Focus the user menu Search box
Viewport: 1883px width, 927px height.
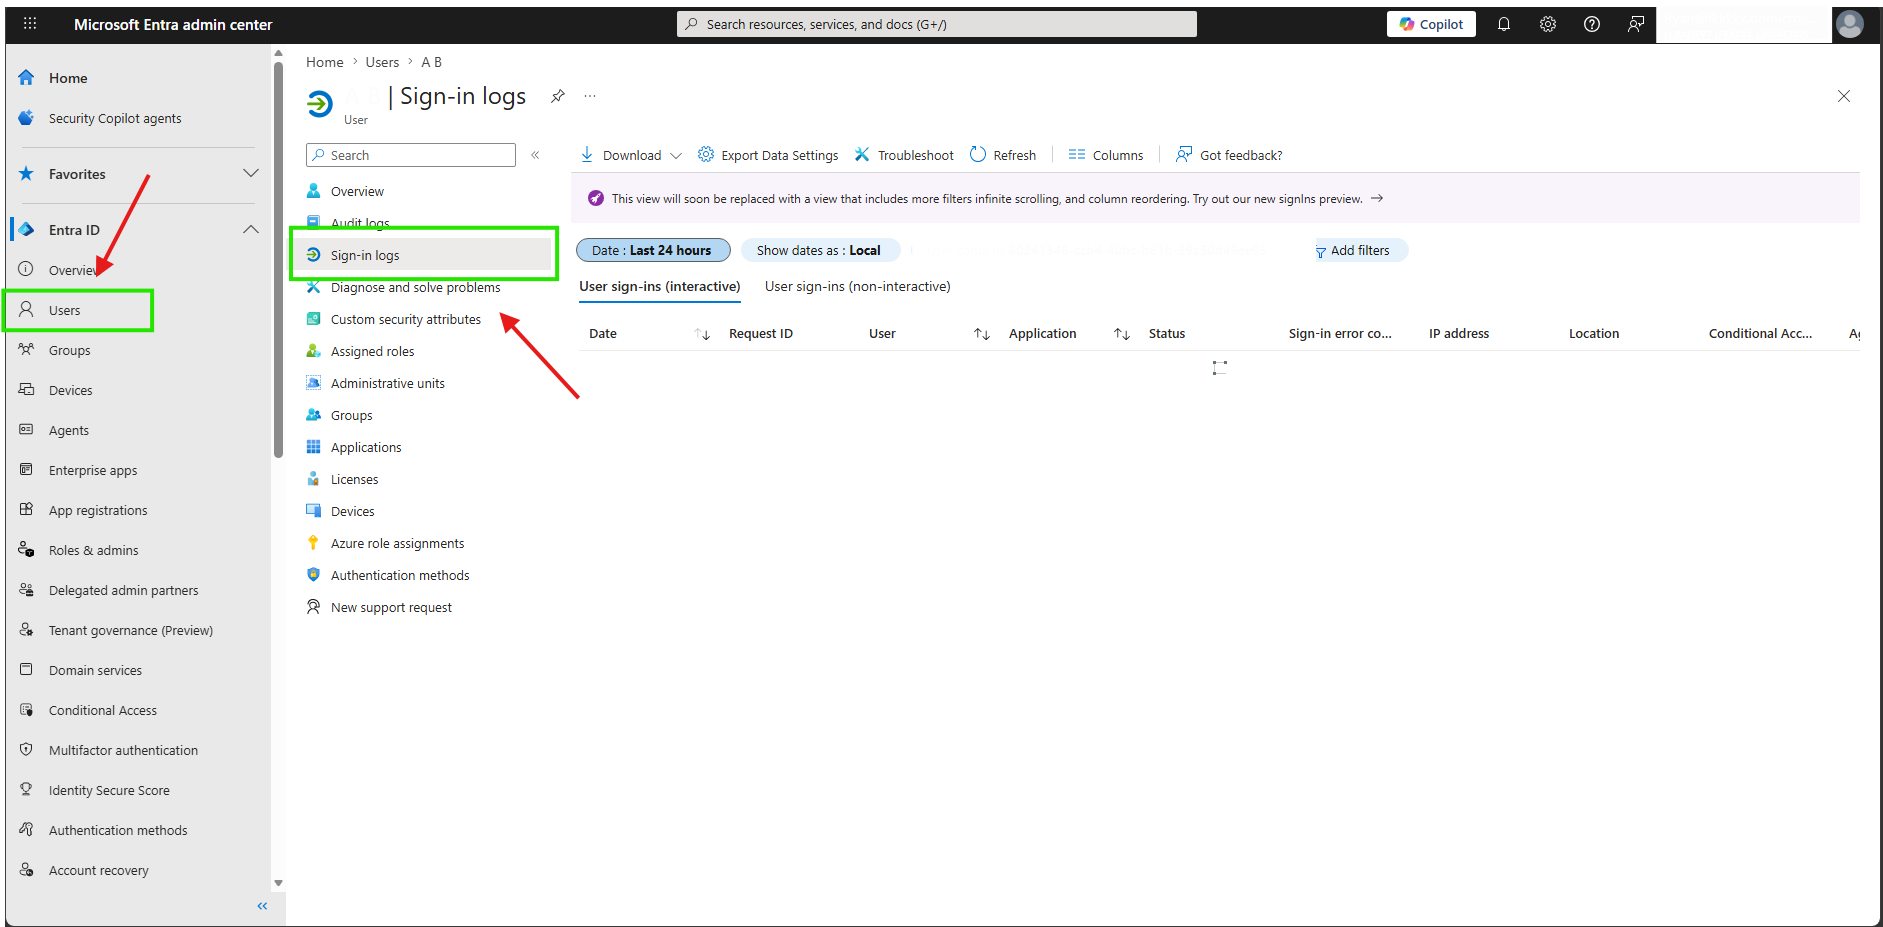pyautogui.click(x=411, y=155)
